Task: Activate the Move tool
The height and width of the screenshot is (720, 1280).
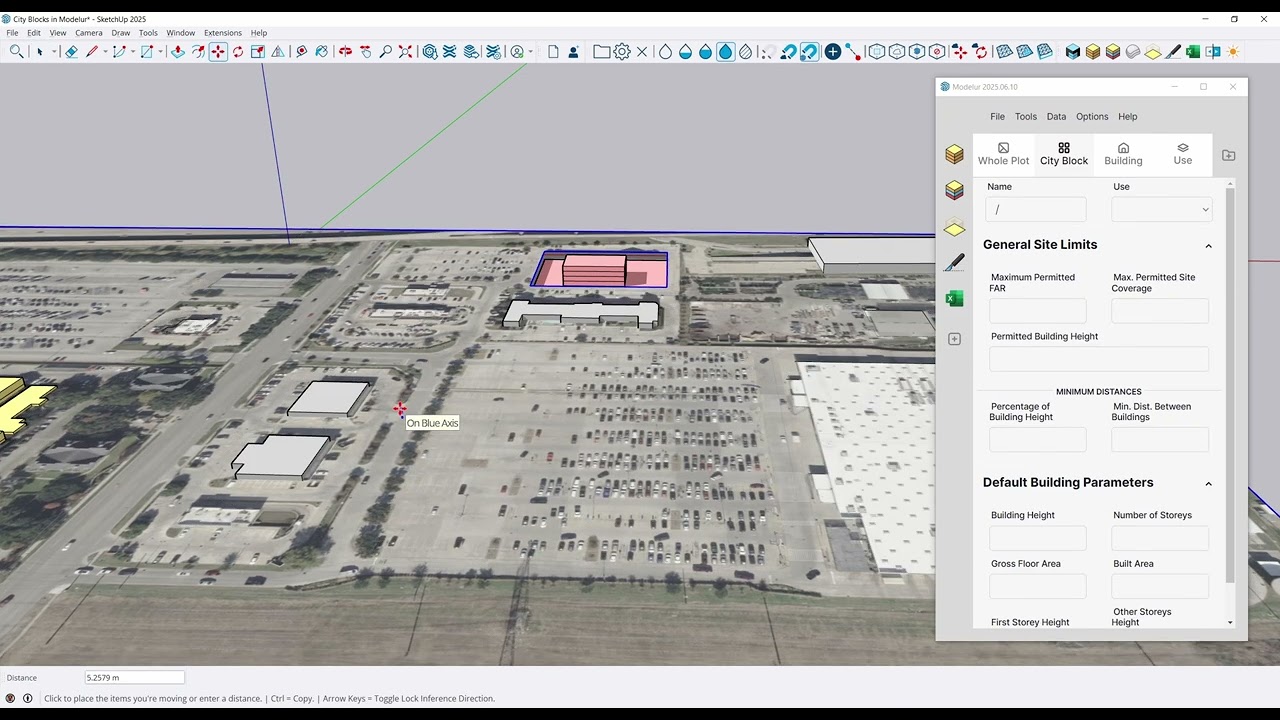Action: pos(218,52)
